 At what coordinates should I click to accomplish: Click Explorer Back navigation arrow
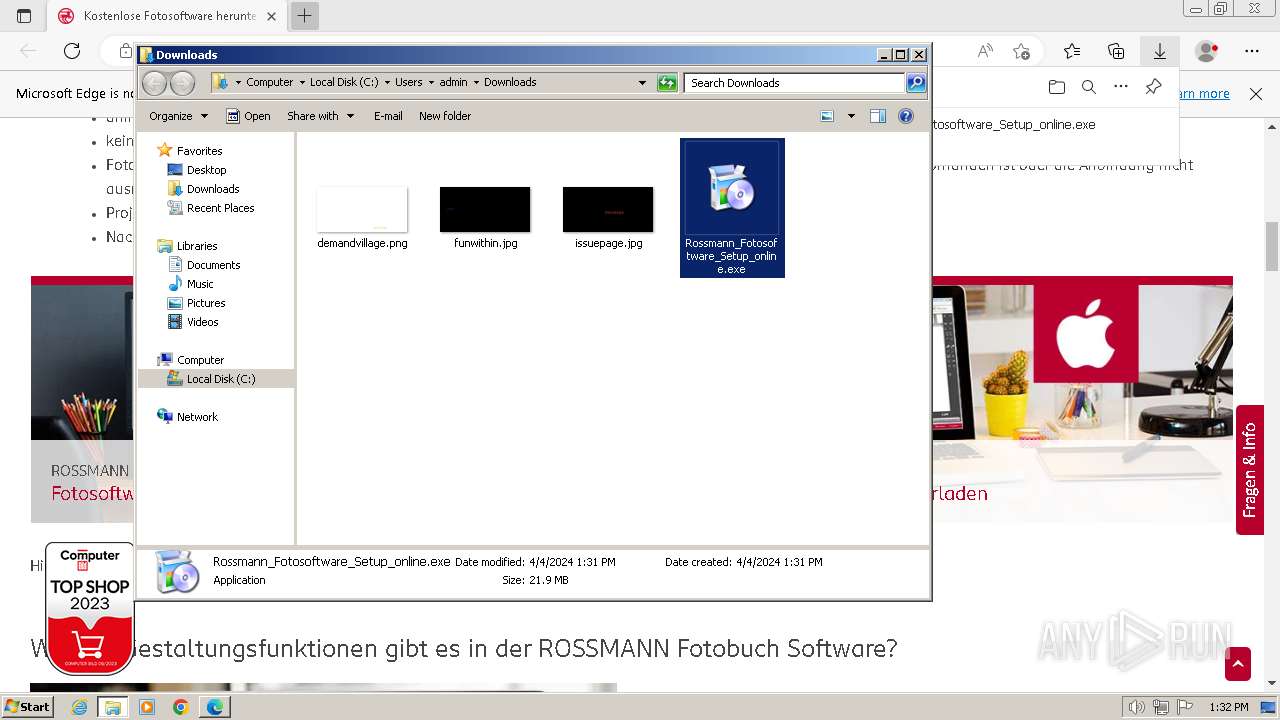tap(154, 83)
